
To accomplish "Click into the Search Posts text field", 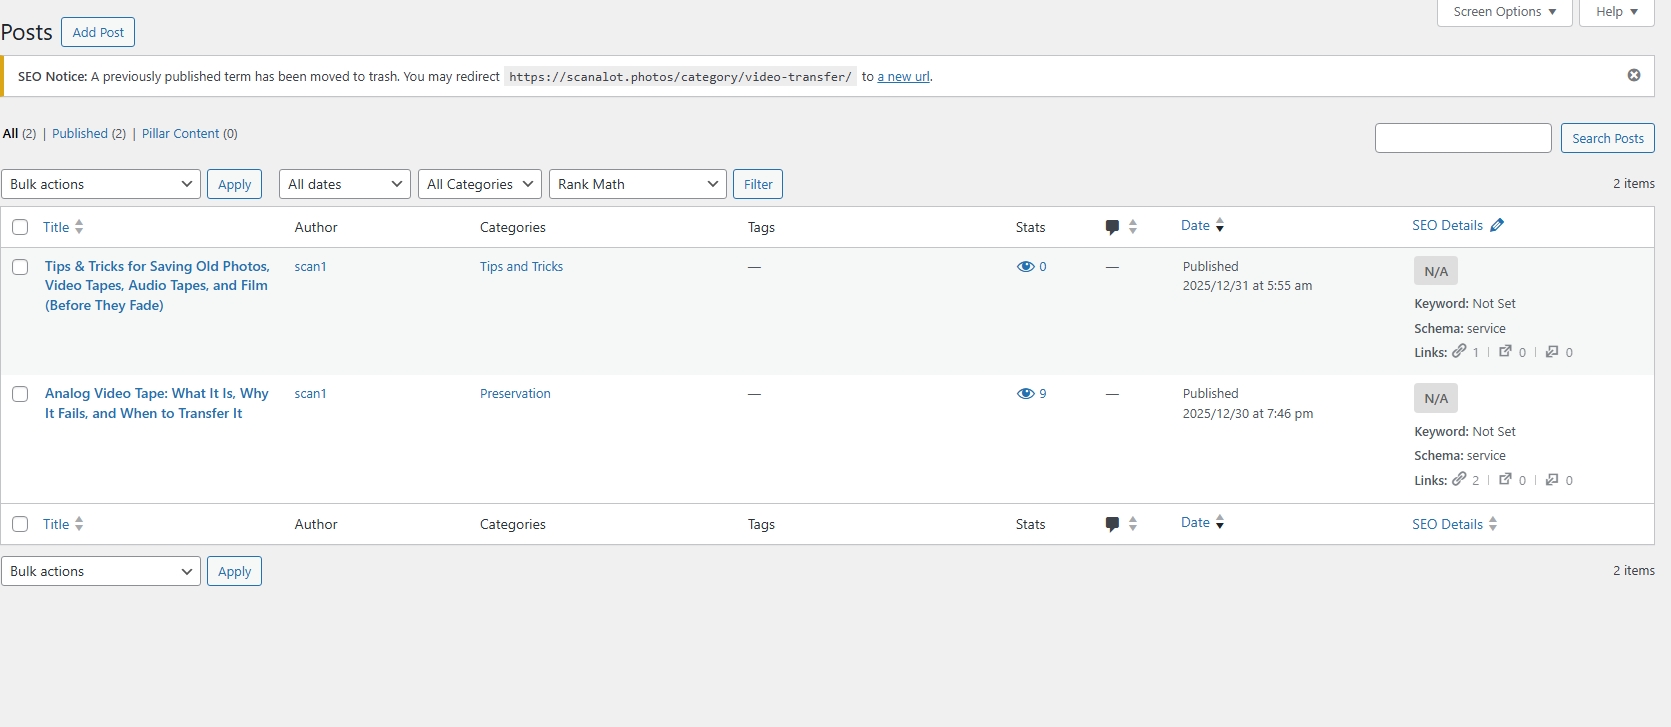I will 1462,138.
